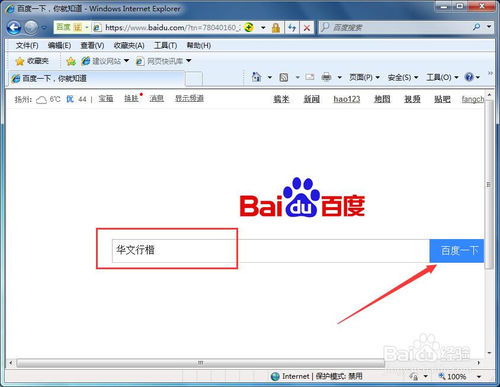Click the Baidu search box containing 华文行楷
500x387 pixels.
[x=271, y=251]
